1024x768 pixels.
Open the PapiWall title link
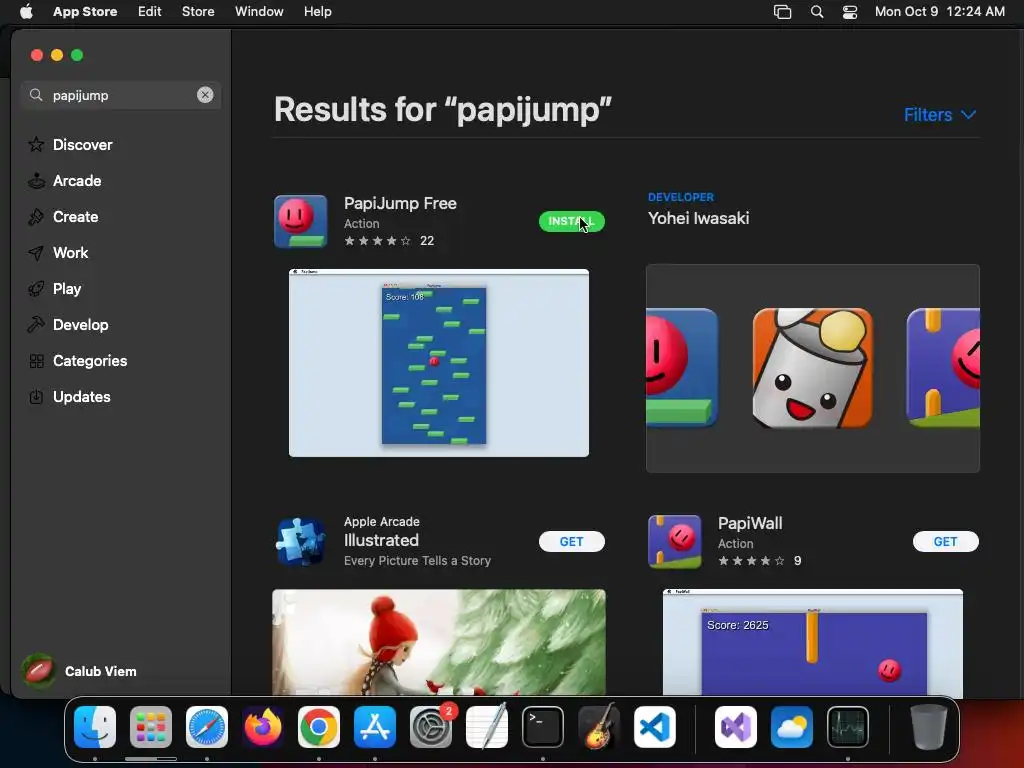coord(750,523)
